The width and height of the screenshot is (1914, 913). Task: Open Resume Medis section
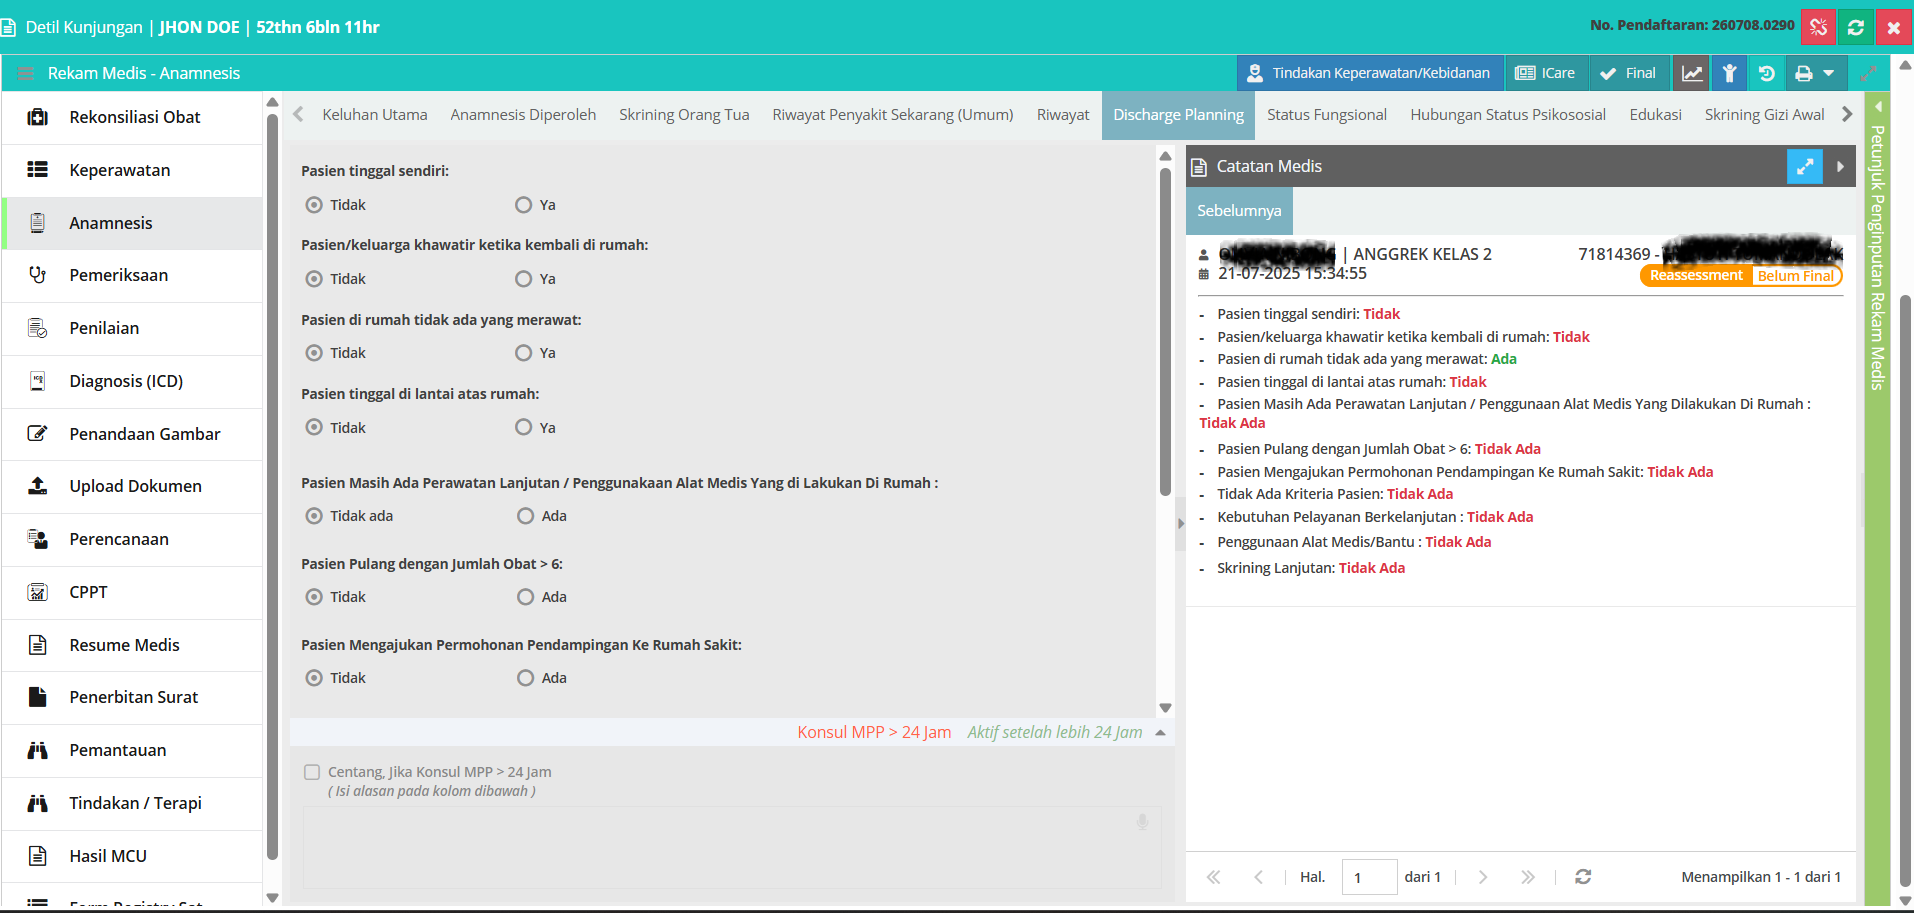click(x=132, y=645)
